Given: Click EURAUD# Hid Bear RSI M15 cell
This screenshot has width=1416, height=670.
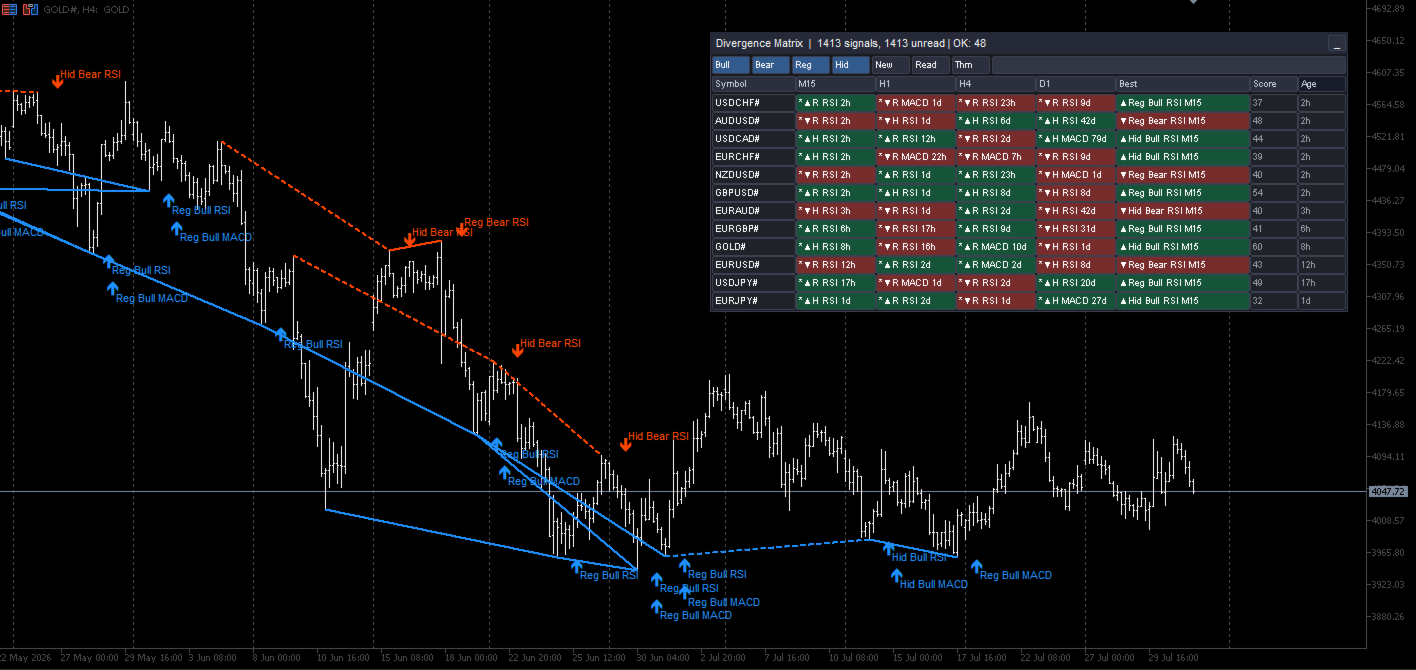Looking at the screenshot, I should pos(1183,211).
